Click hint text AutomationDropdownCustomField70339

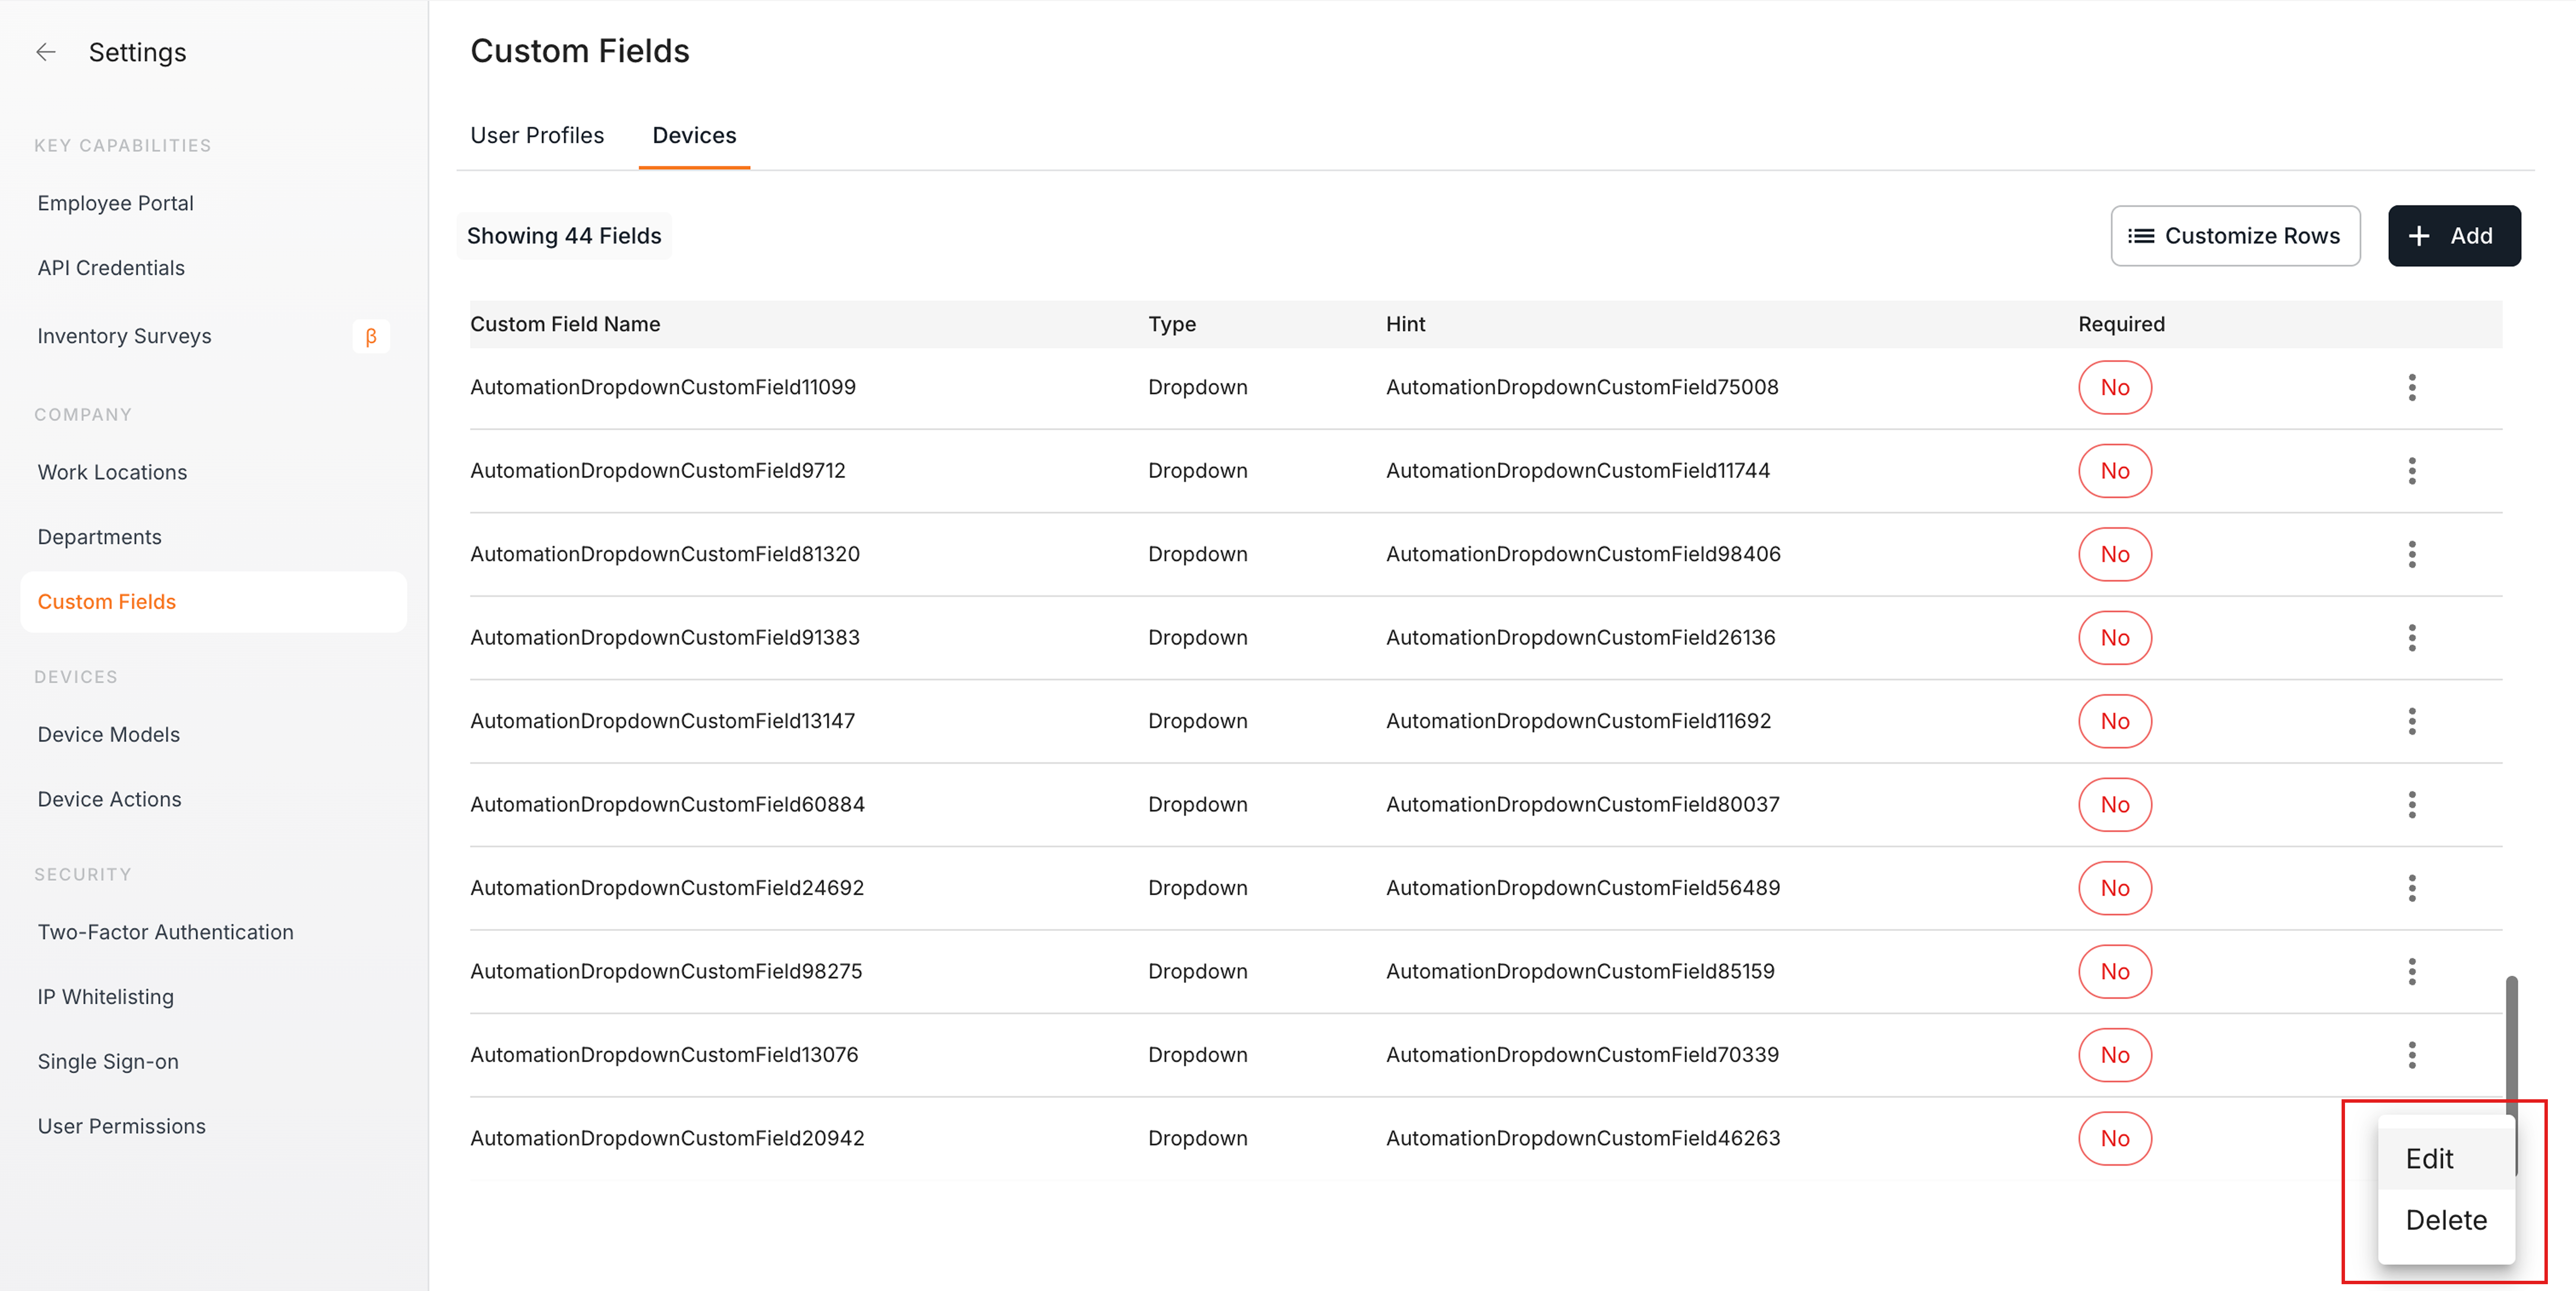(x=1582, y=1055)
